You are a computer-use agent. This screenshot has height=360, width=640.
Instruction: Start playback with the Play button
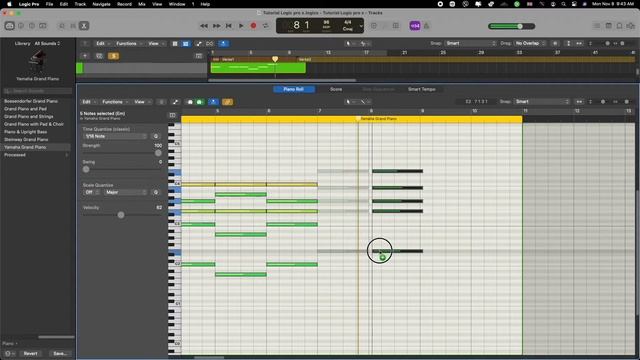click(241, 26)
